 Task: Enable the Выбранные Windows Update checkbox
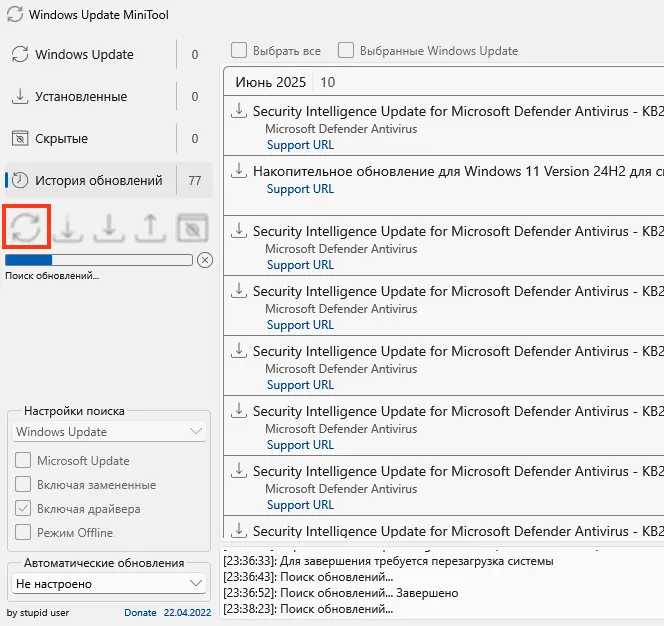click(346, 50)
